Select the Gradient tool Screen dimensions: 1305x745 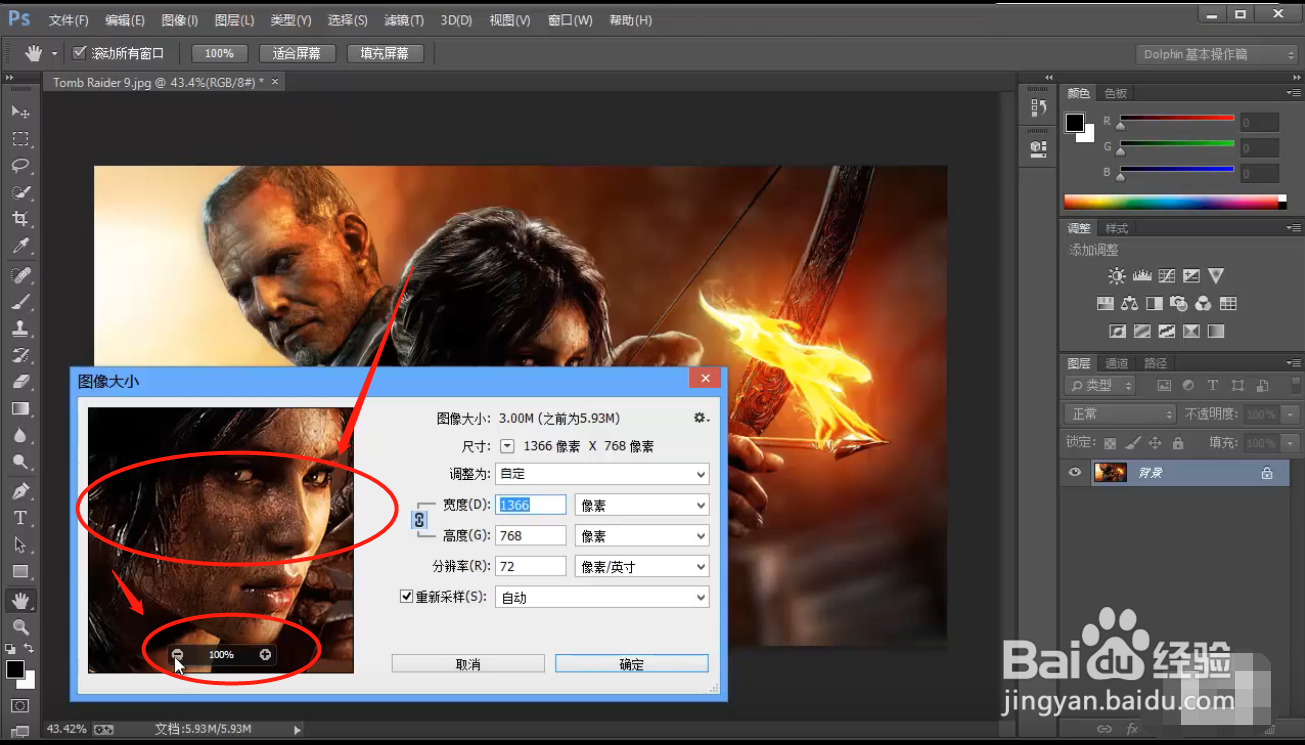[x=20, y=409]
